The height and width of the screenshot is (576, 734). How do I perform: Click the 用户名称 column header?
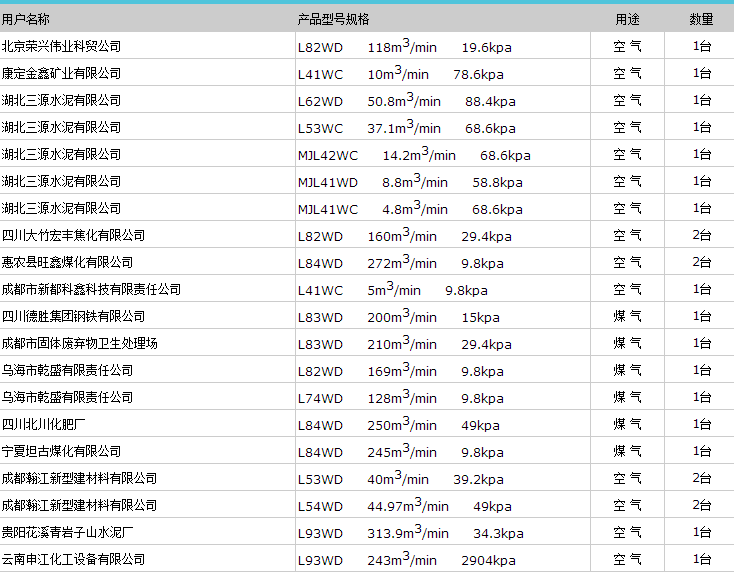click(x=25, y=19)
